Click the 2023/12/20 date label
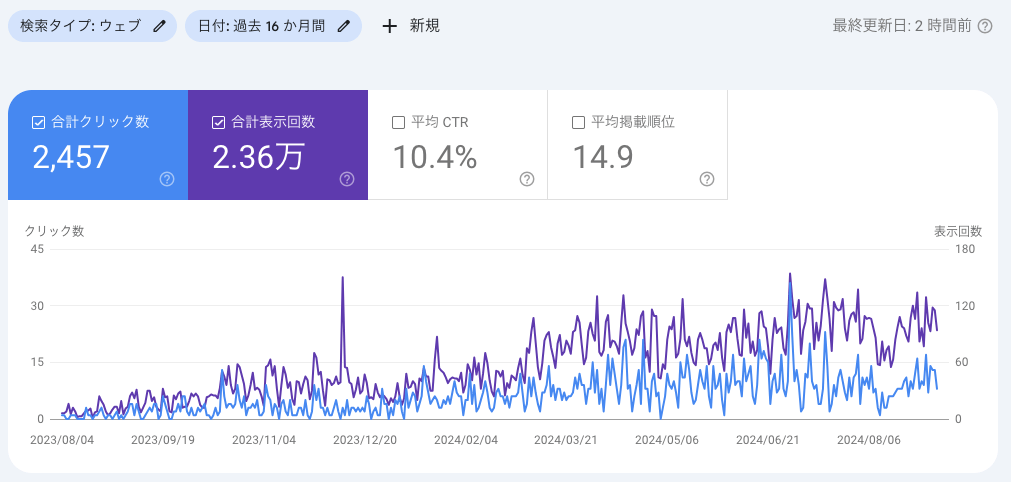The image size is (1011, 482). click(365, 440)
